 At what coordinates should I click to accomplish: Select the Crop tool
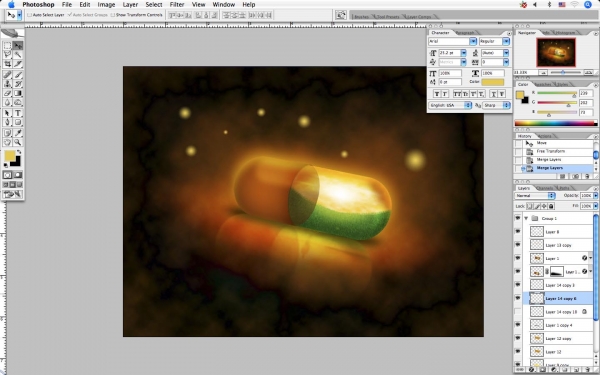[x=7, y=64]
